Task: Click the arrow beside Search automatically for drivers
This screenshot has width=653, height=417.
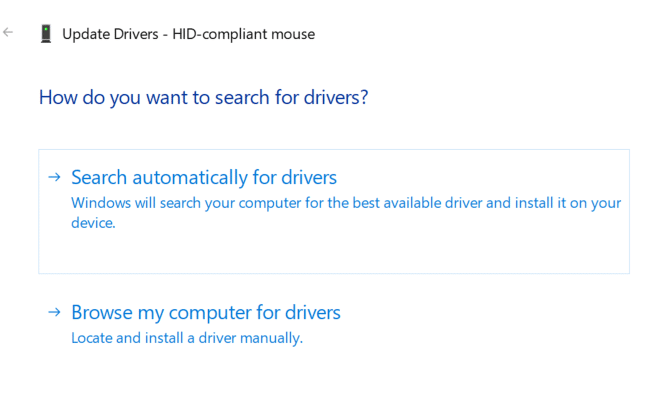Action: pyautogui.click(x=55, y=178)
